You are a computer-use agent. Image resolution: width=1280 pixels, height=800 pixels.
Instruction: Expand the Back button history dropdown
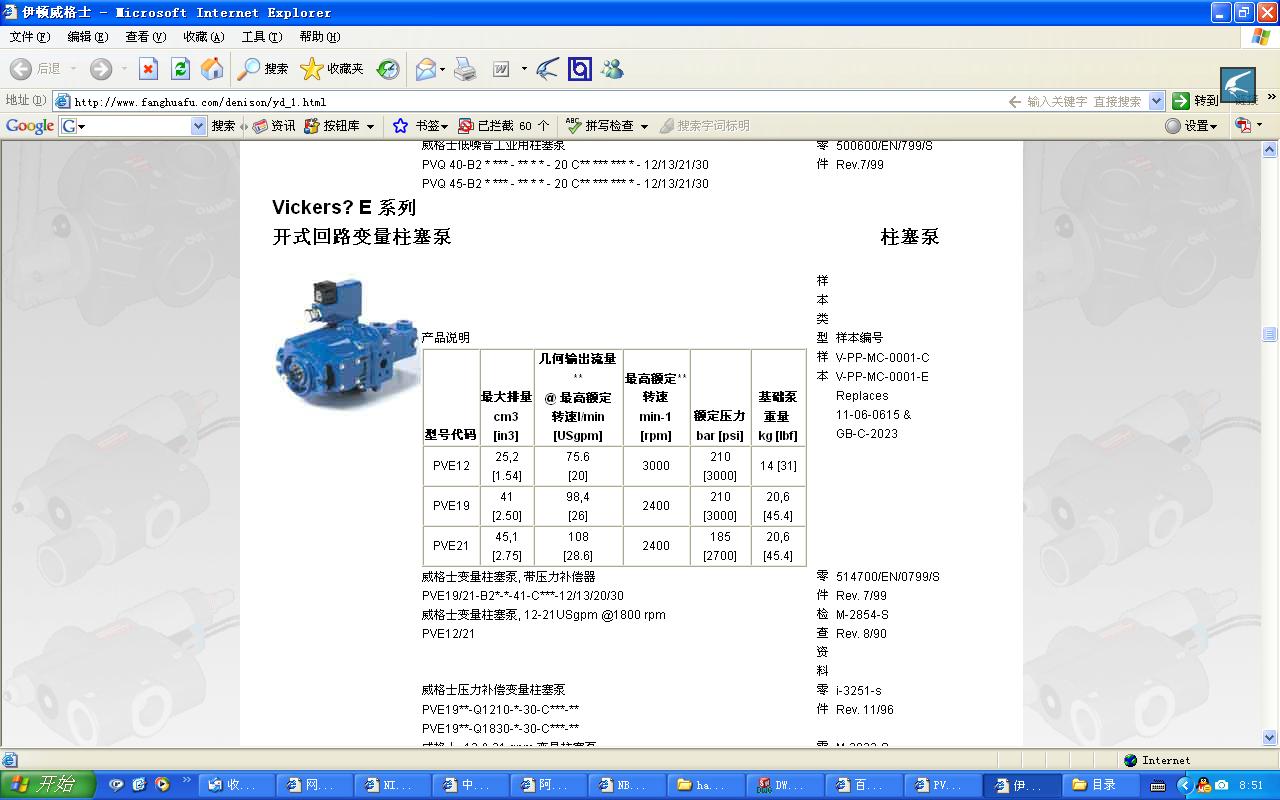[72, 69]
